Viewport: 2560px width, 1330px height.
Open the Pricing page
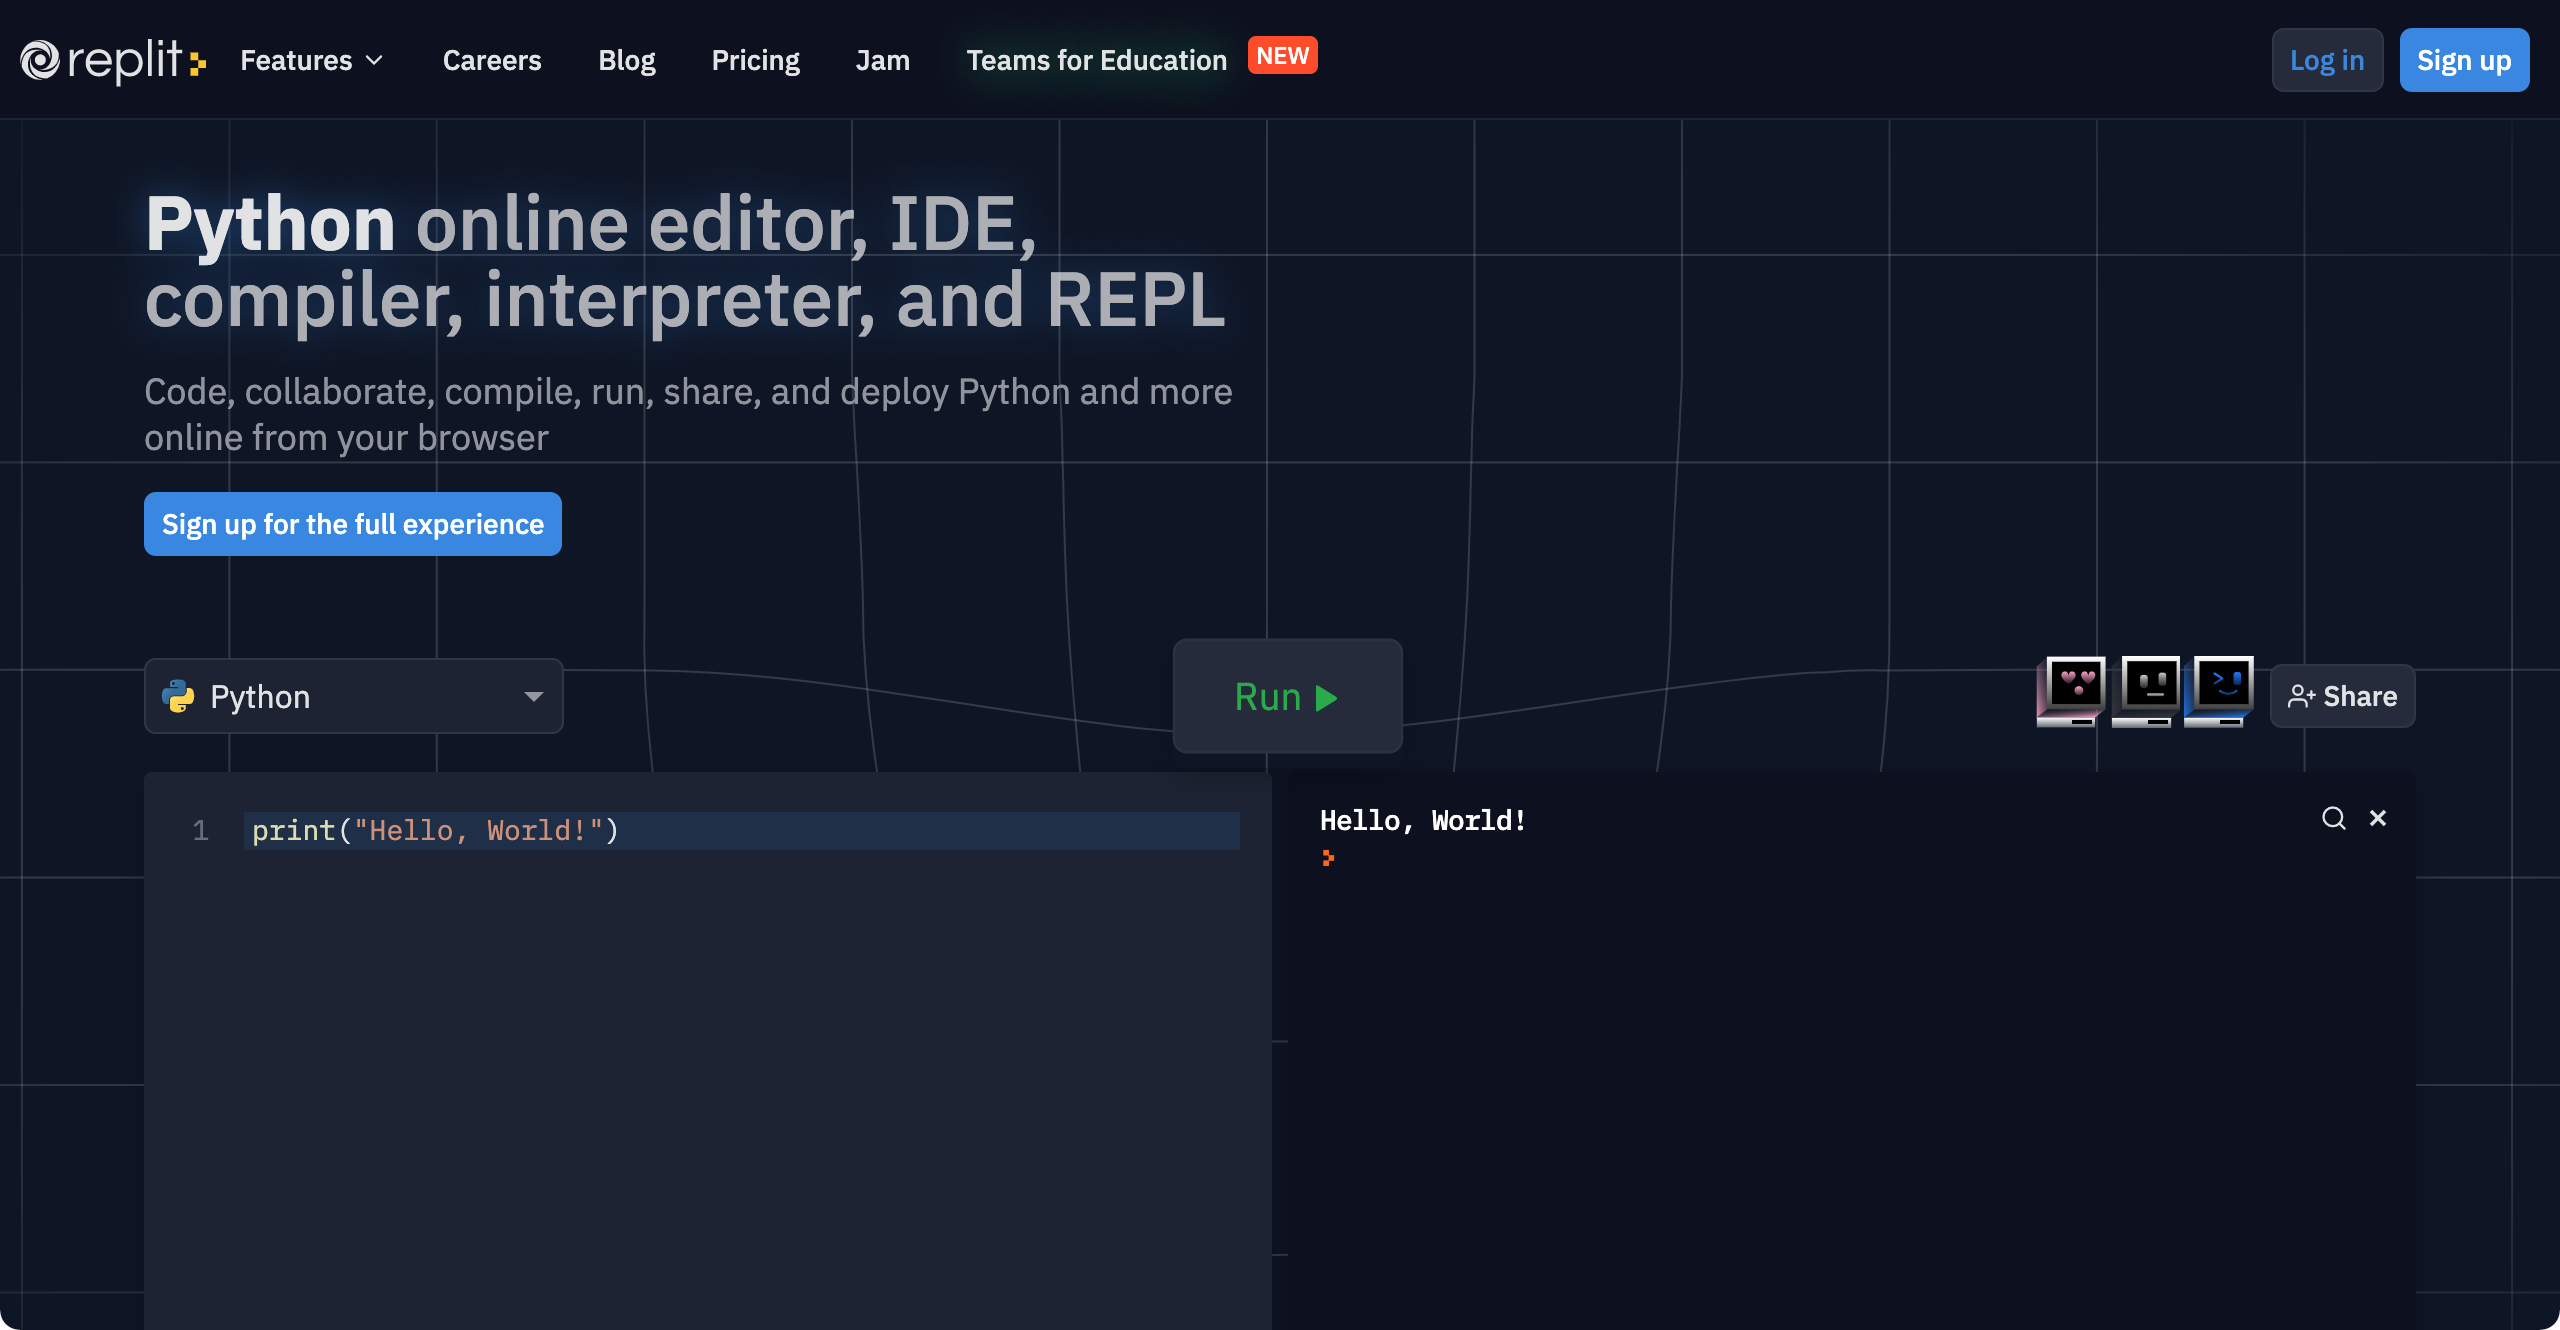755,61
